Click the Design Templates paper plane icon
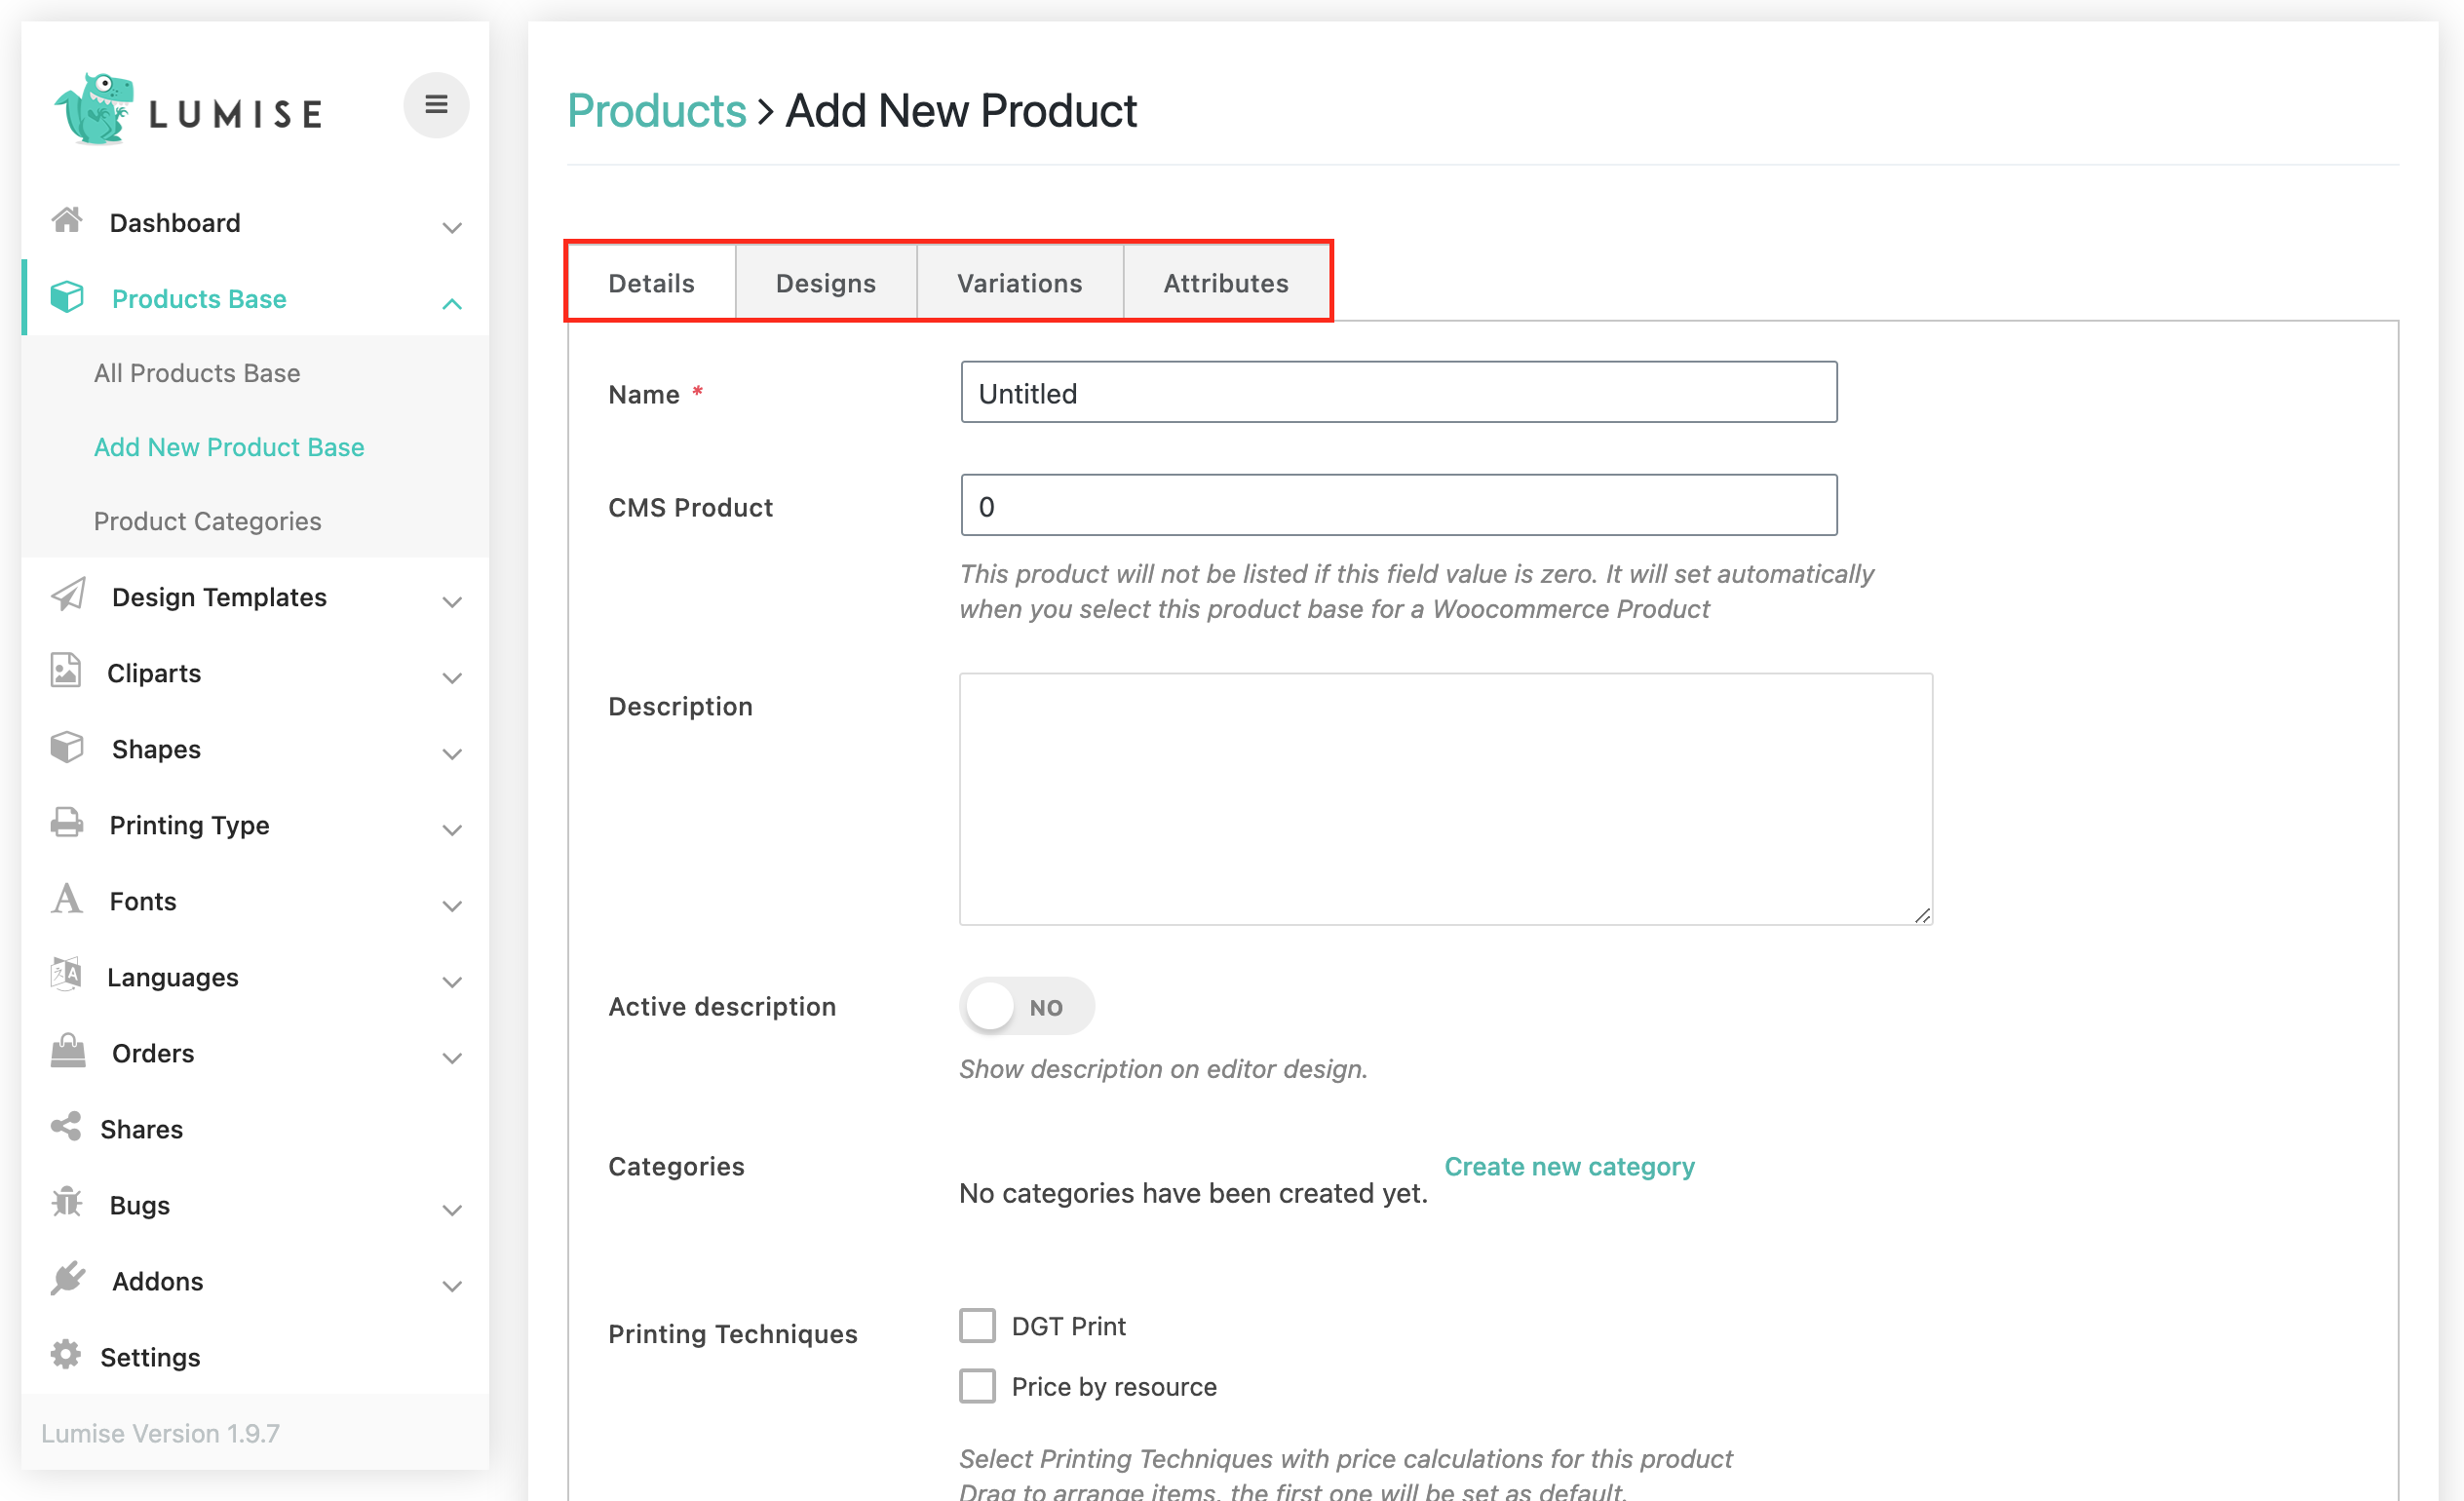 click(67, 595)
